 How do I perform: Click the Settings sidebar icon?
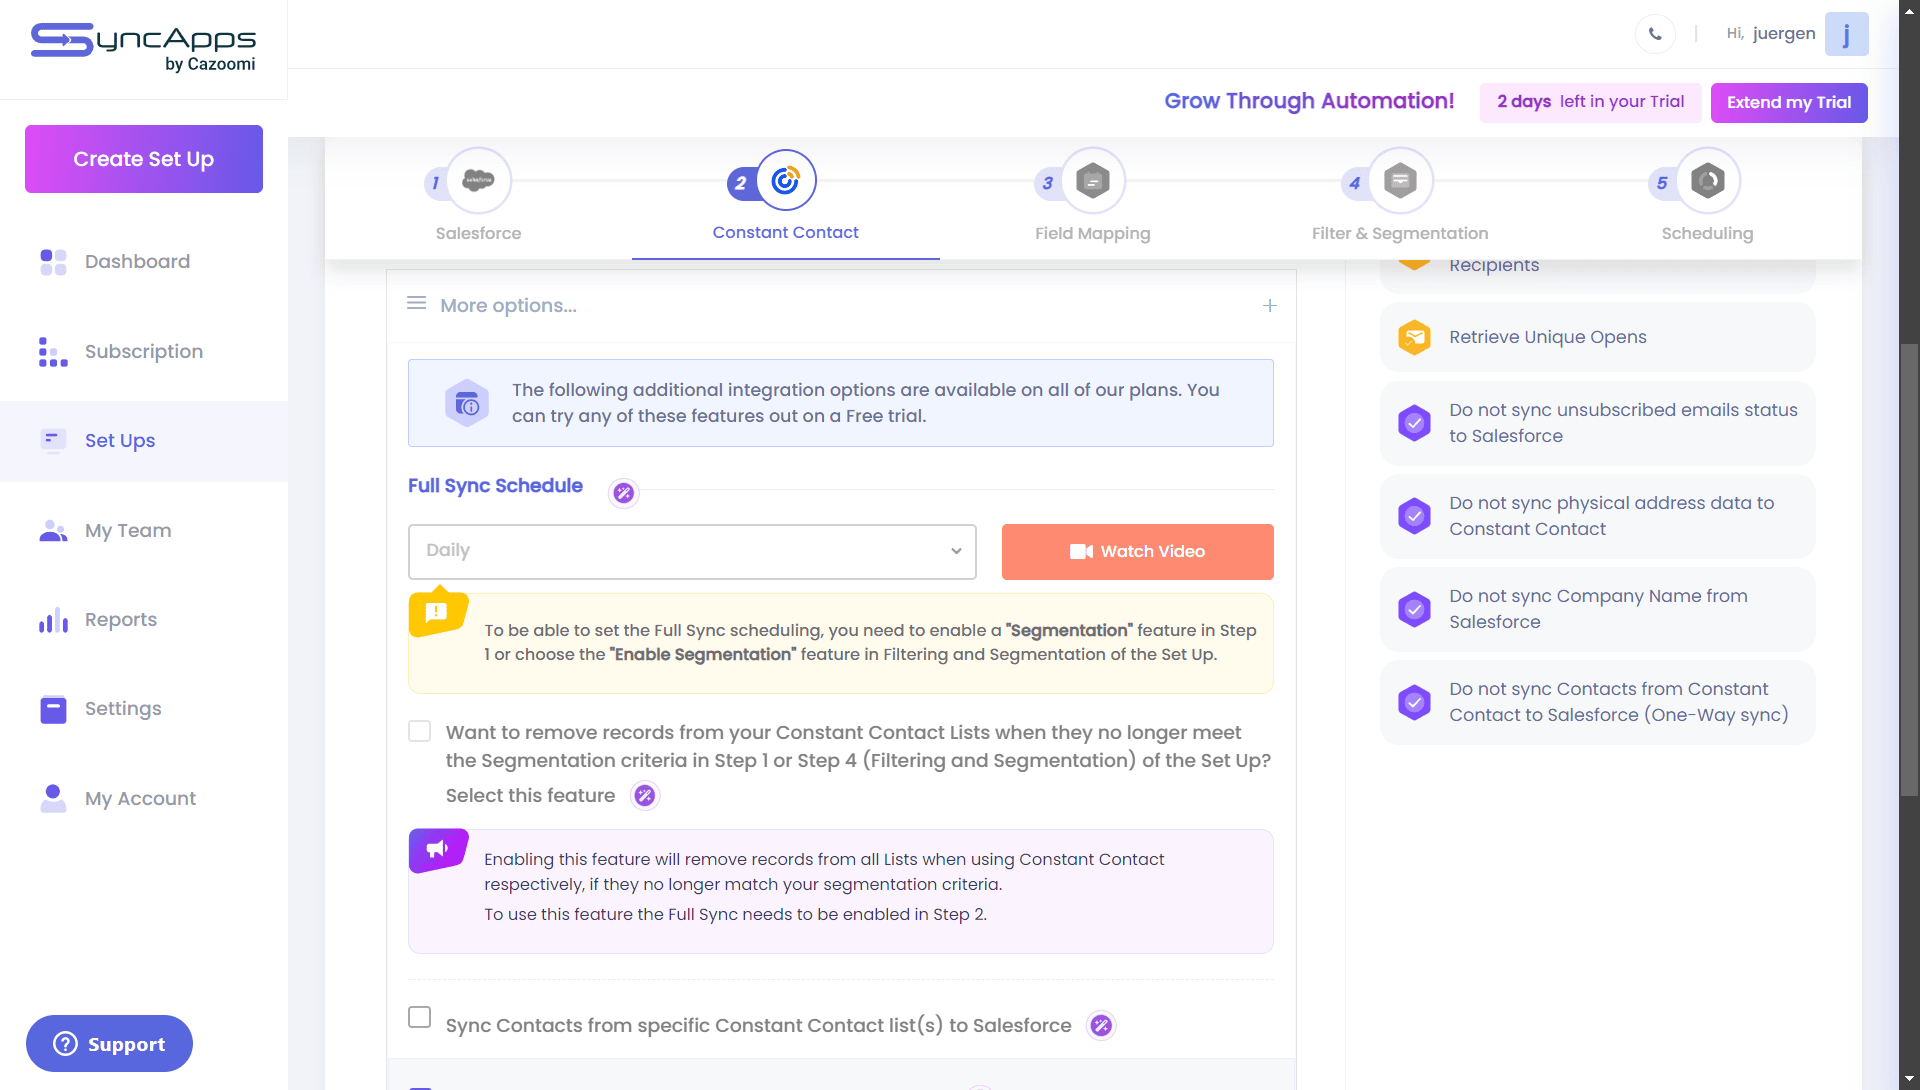(x=53, y=709)
